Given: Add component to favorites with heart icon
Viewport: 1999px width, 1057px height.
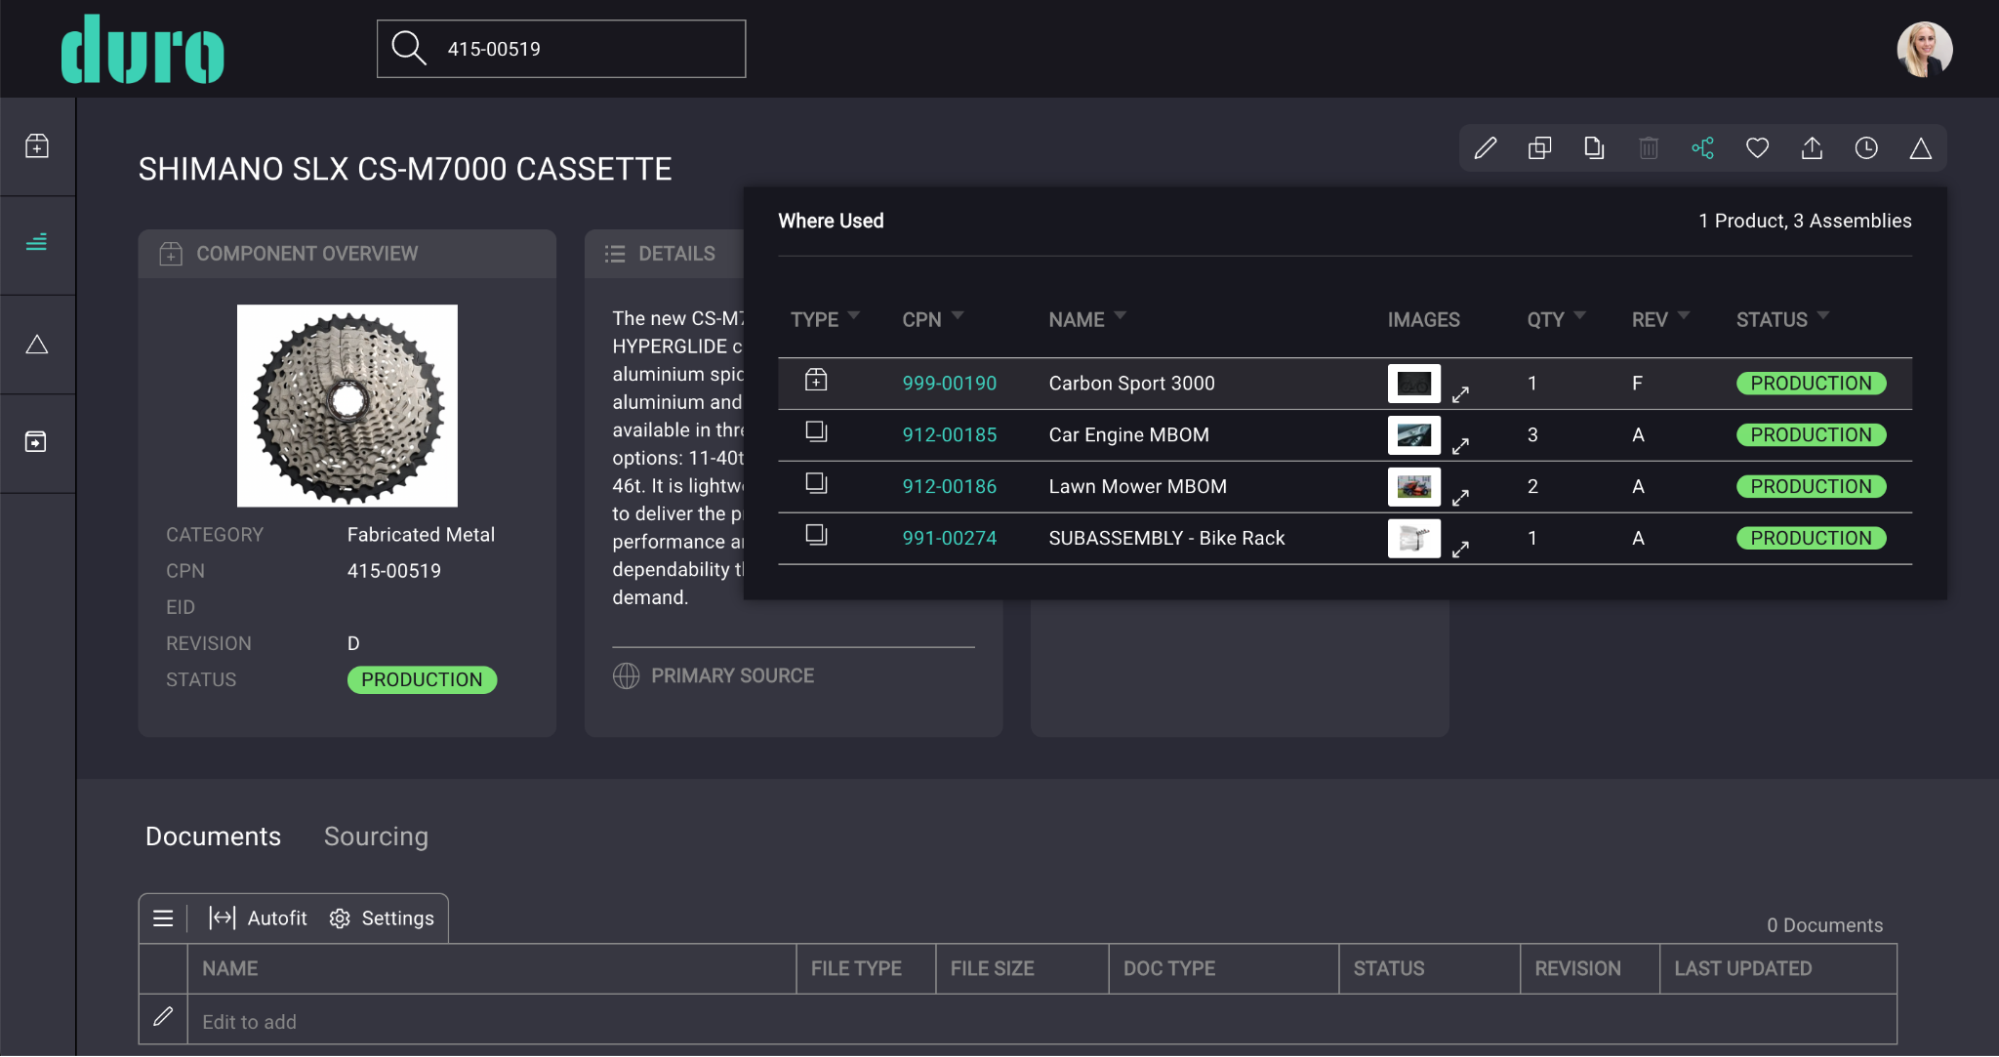Looking at the screenshot, I should pos(1757,149).
